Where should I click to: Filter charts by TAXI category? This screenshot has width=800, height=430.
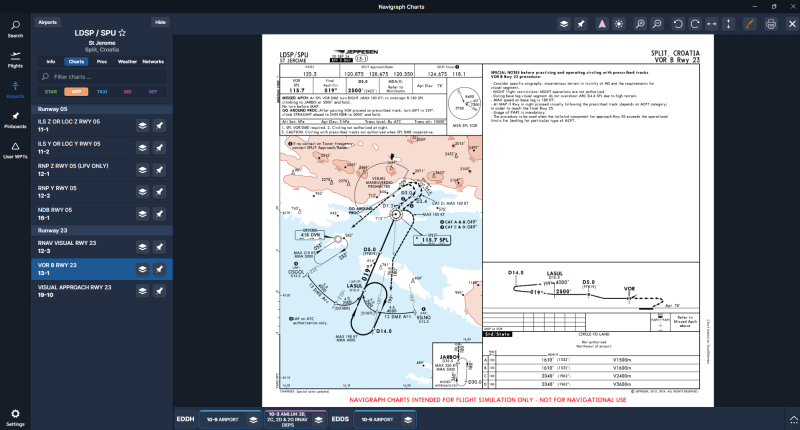(x=102, y=92)
